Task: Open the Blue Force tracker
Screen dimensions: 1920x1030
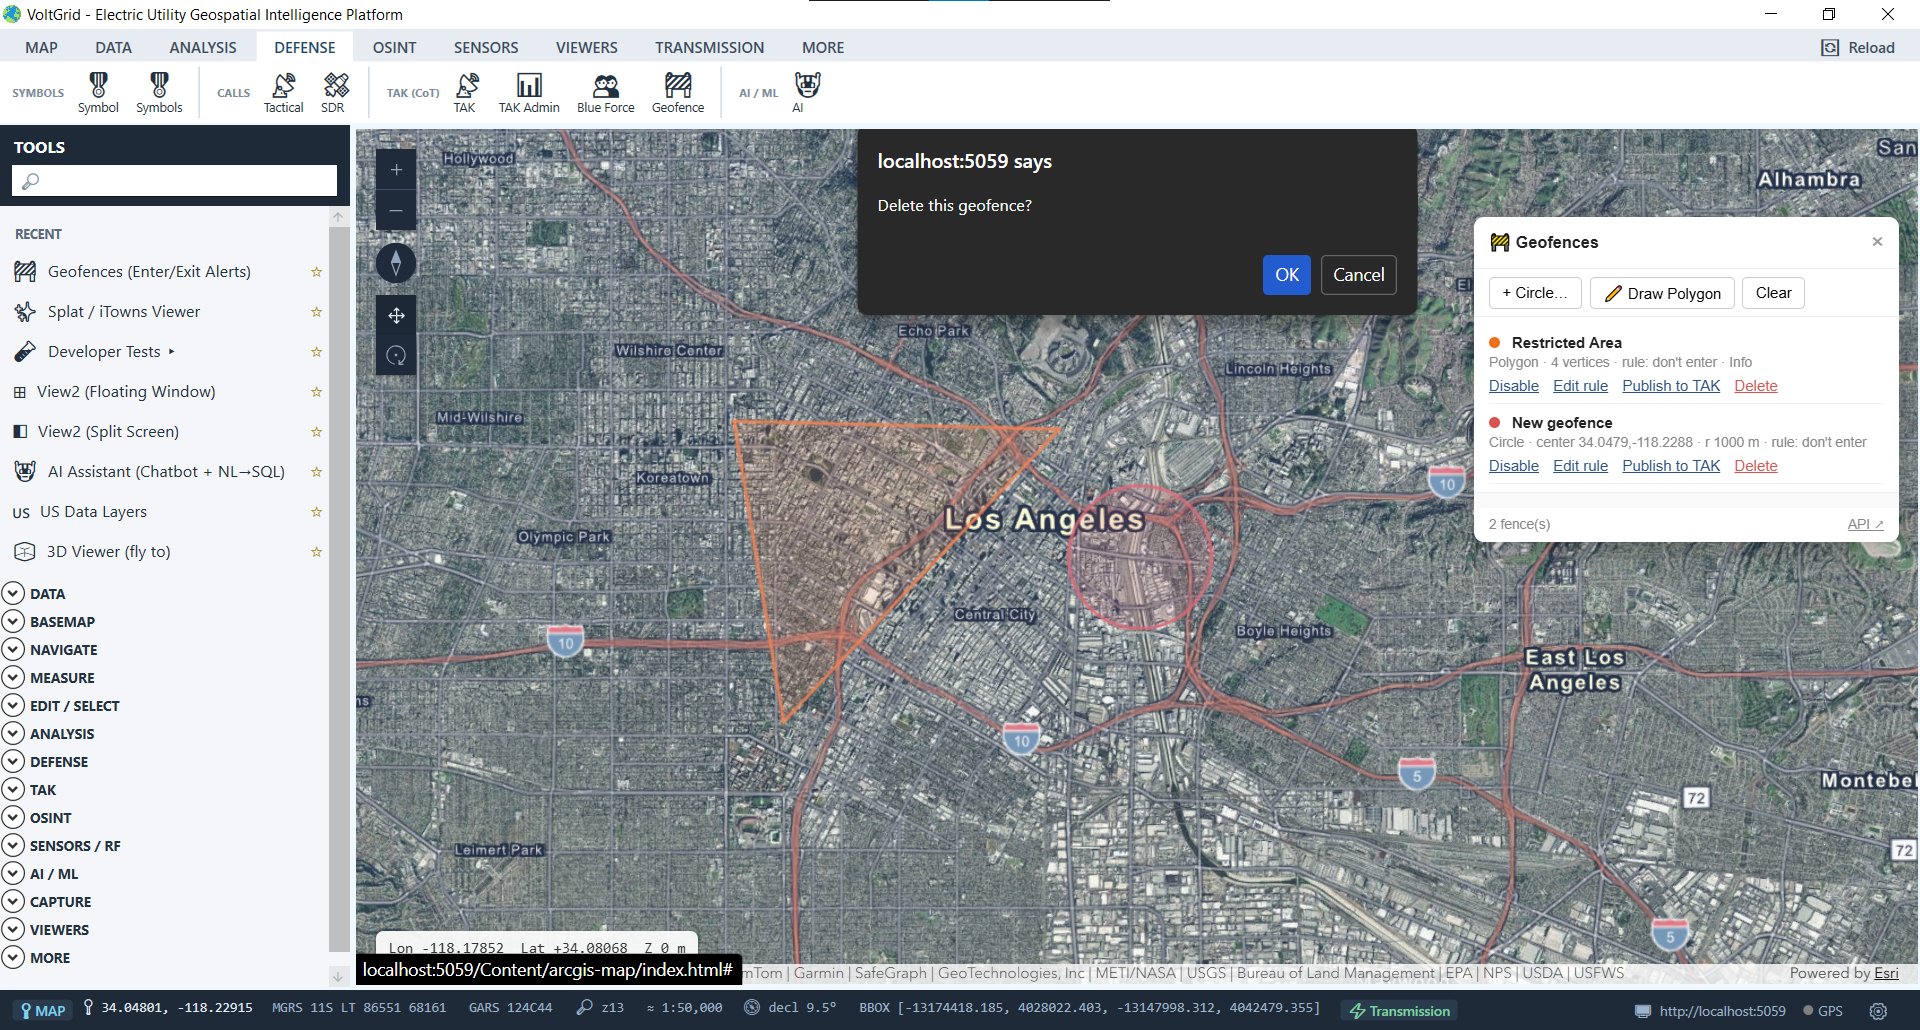Action: coord(605,92)
